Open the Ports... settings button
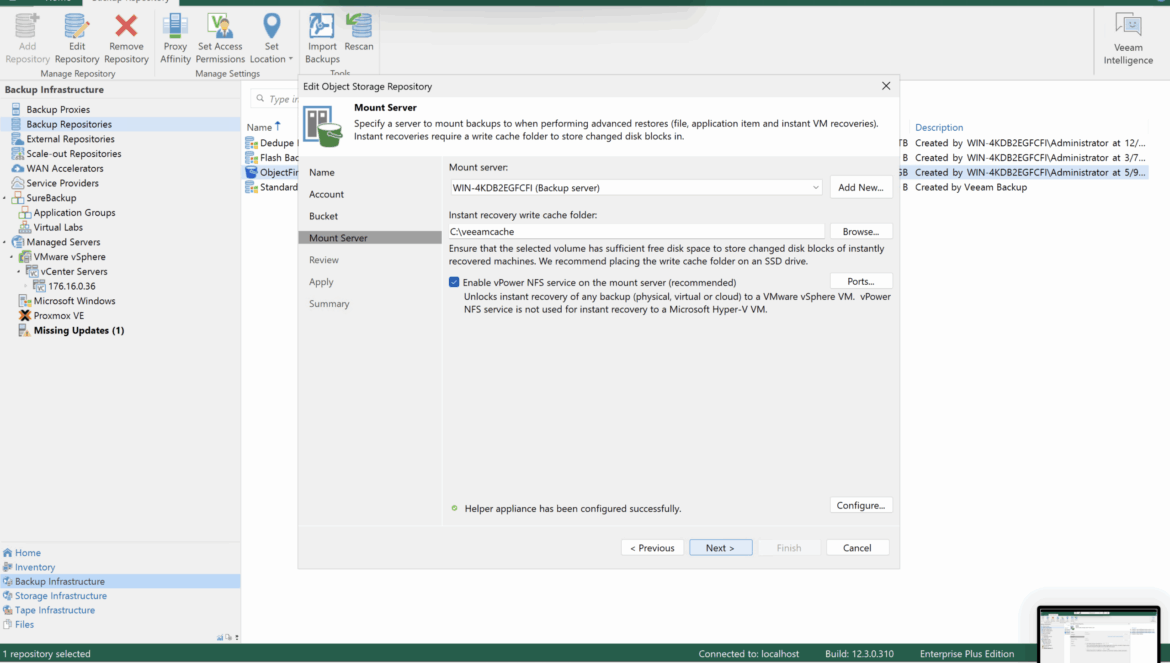1170x663 pixels. click(860, 281)
